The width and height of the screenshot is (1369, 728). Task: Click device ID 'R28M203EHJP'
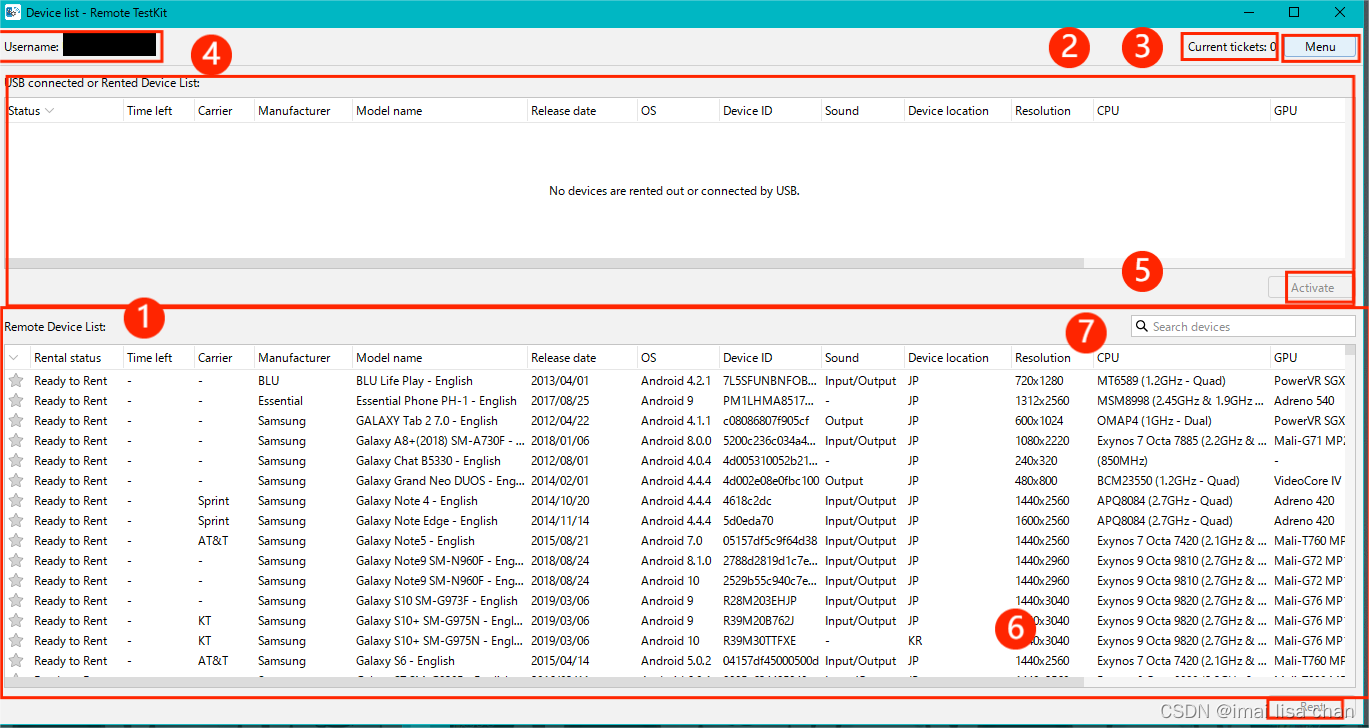pyautogui.click(x=758, y=600)
